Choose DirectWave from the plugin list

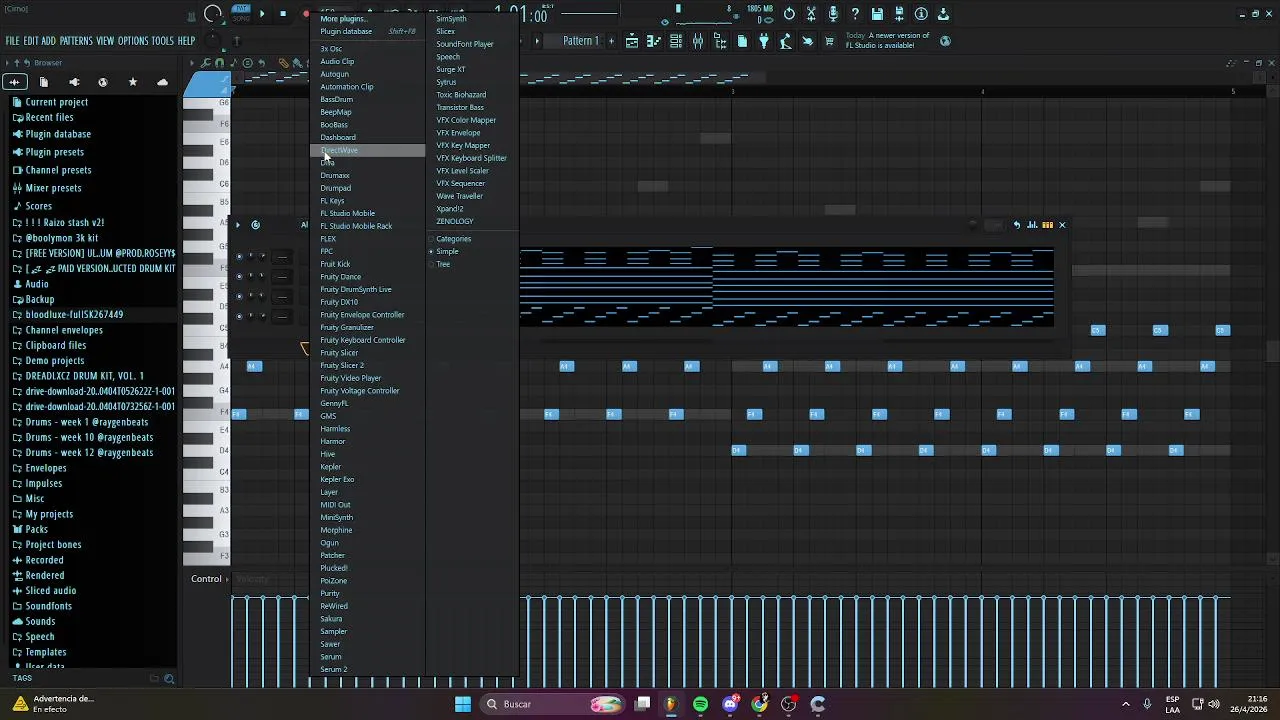[368, 150]
